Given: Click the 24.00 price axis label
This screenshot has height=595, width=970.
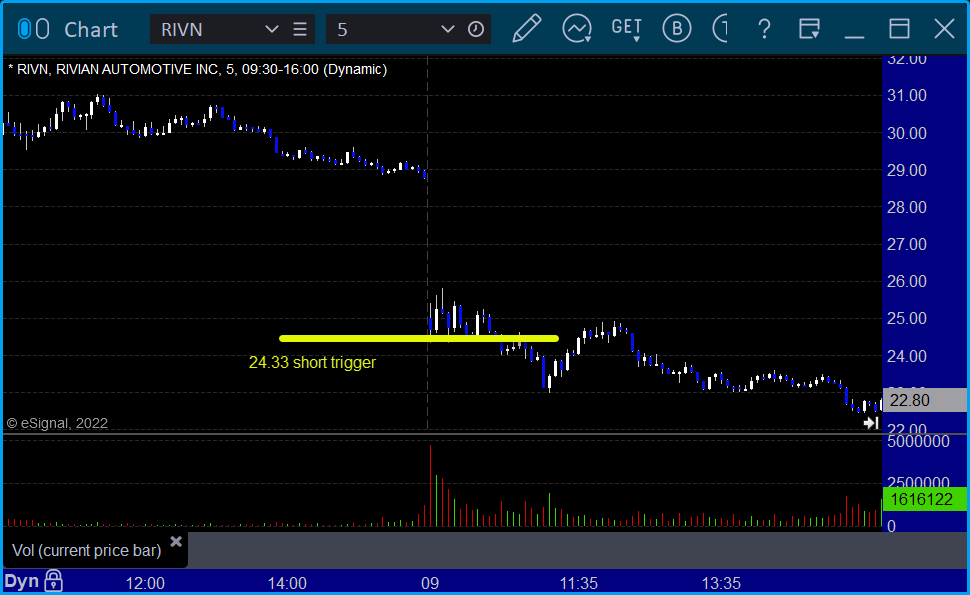Looking at the screenshot, I should [907, 356].
